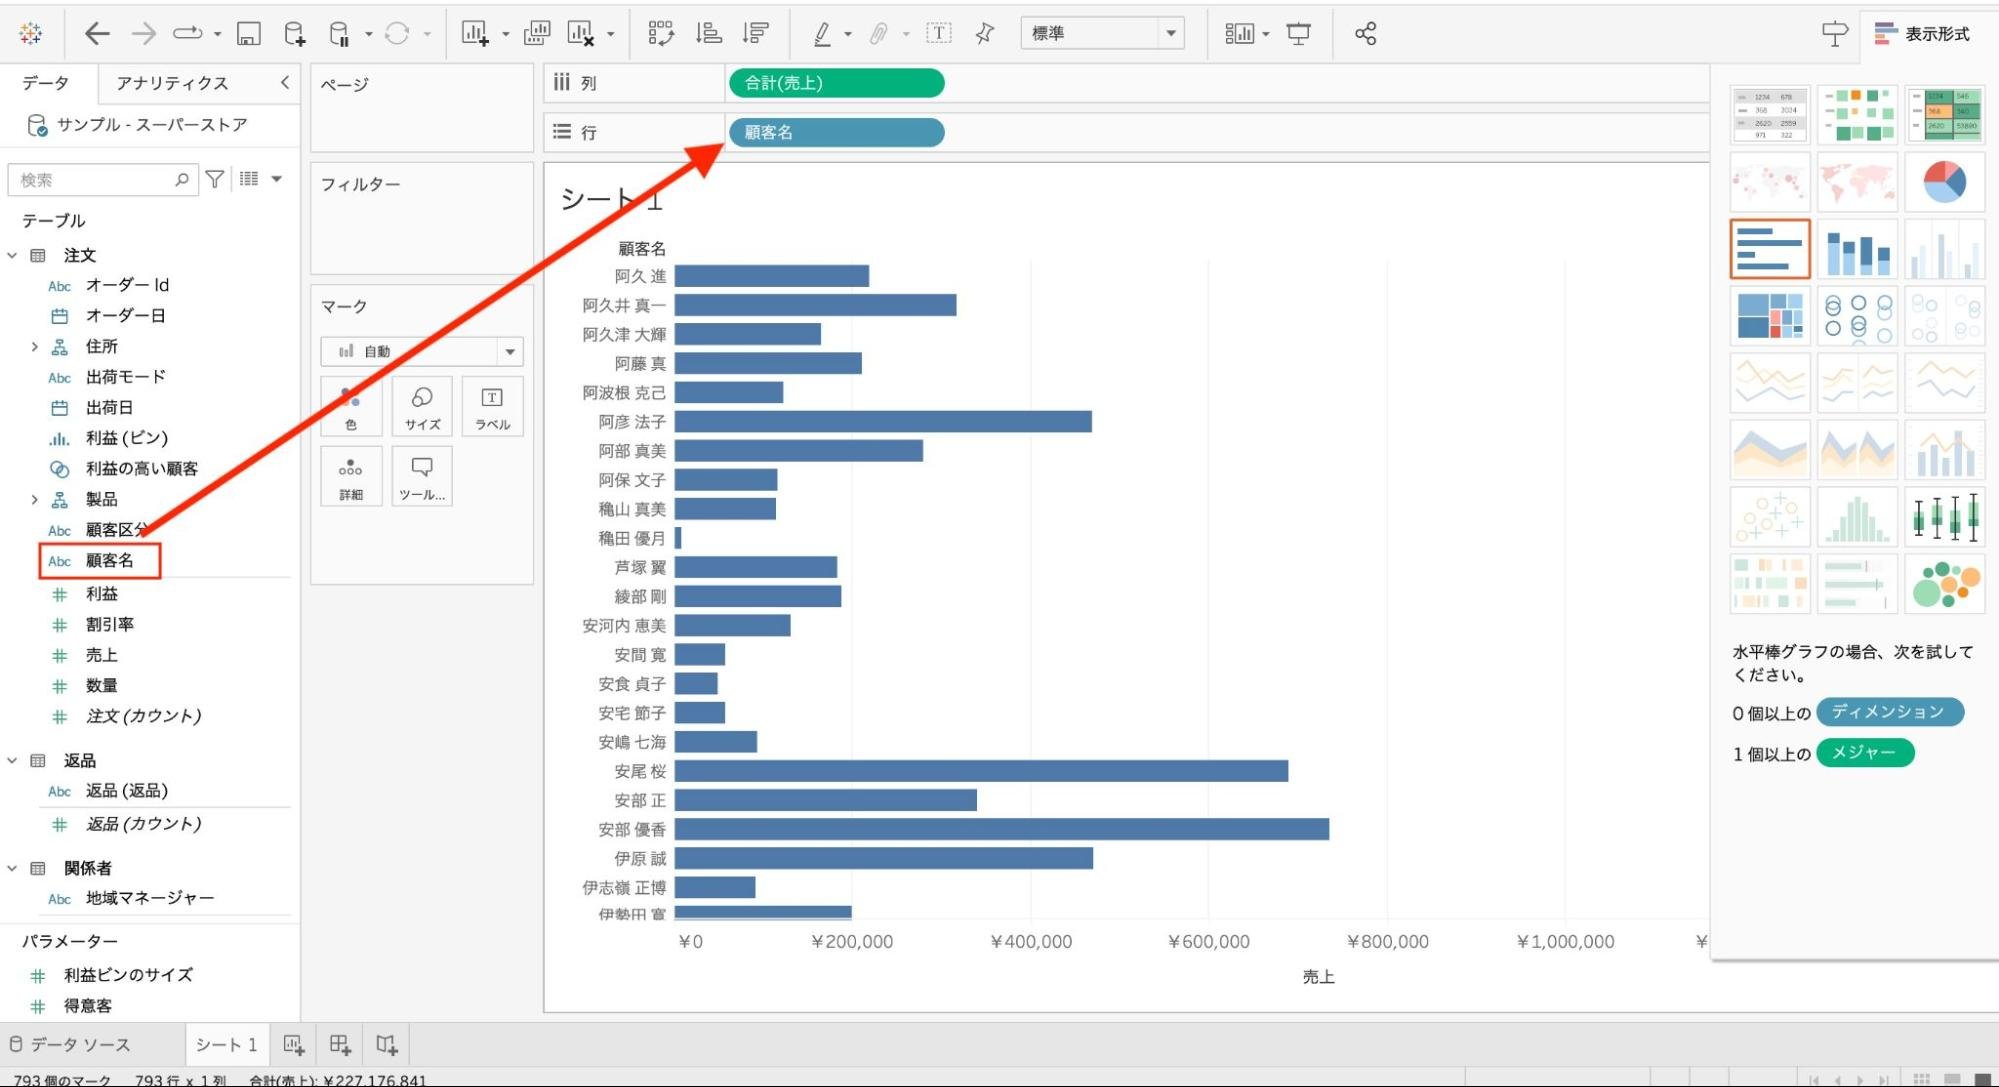The height and width of the screenshot is (1087, 1999).
Task: Click the undo back arrow in toolbar
Action: (x=97, y=33)
